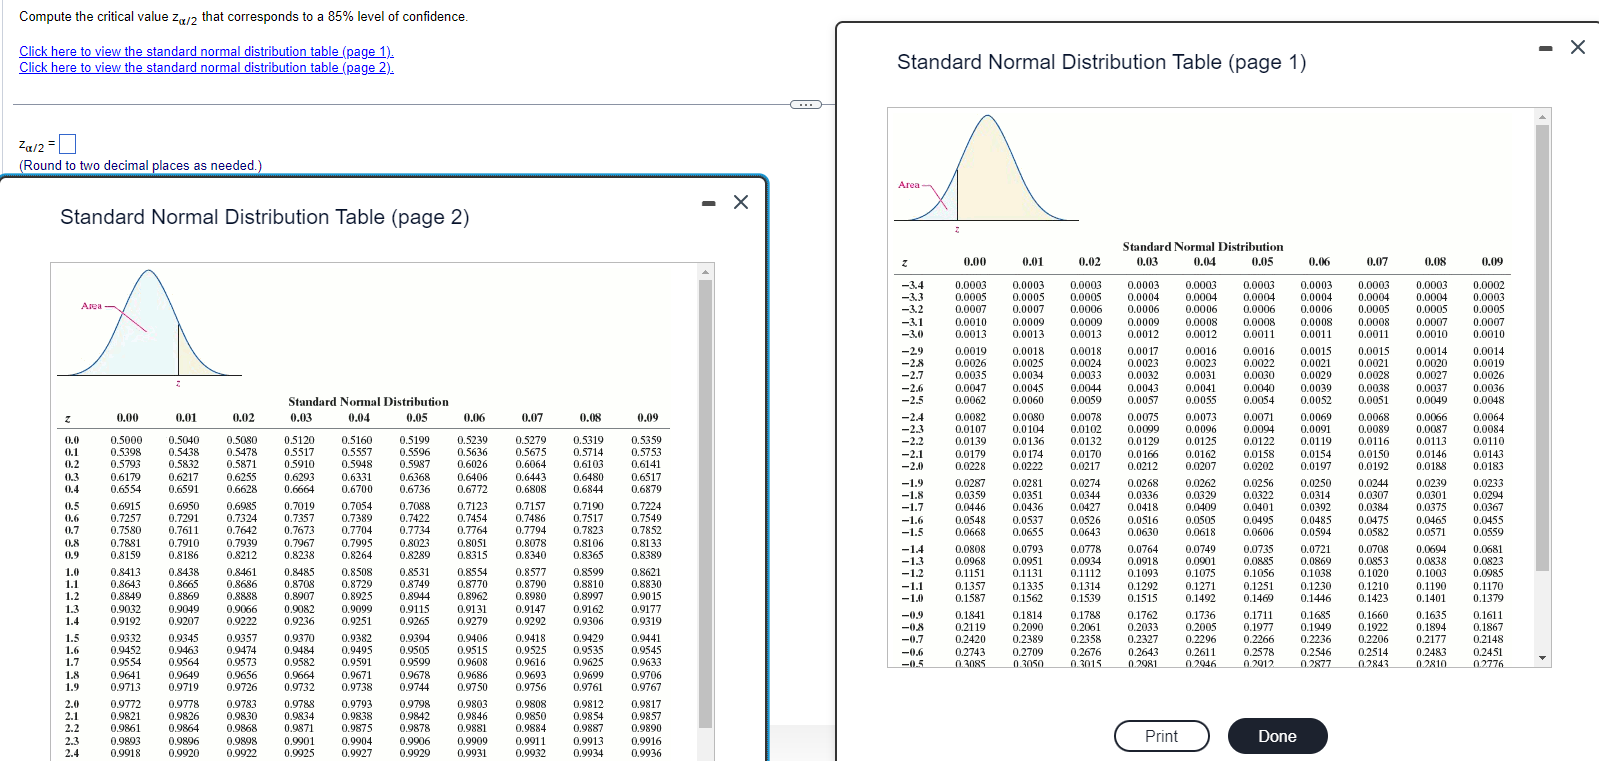Click scroll up arrow in page 2 table

click(705, 272)
